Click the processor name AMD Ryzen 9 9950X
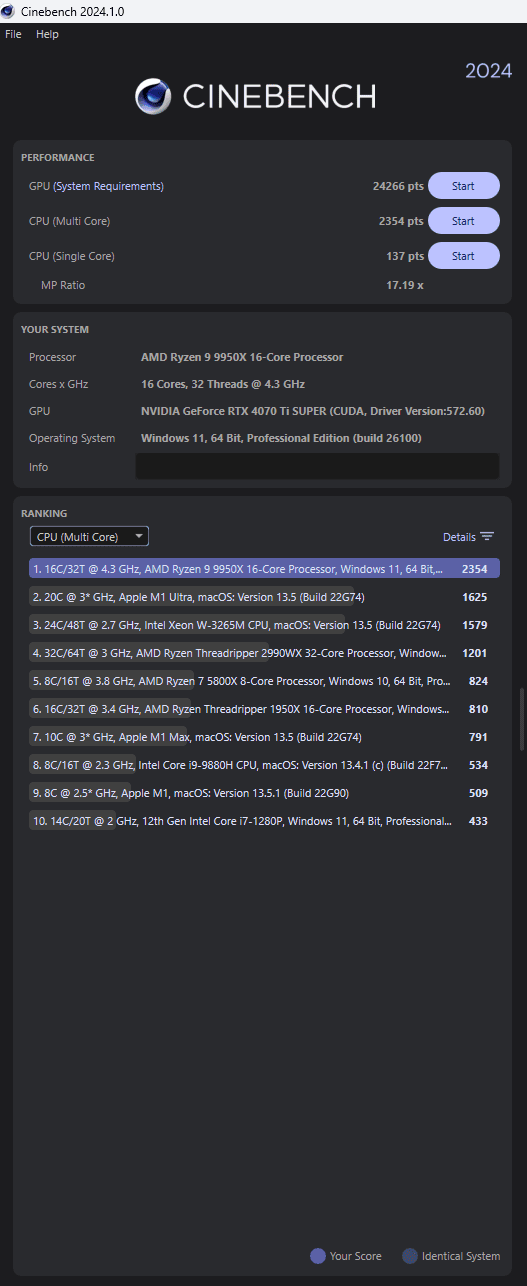This screenshot has height=1286, width=527. pos(242,357)
